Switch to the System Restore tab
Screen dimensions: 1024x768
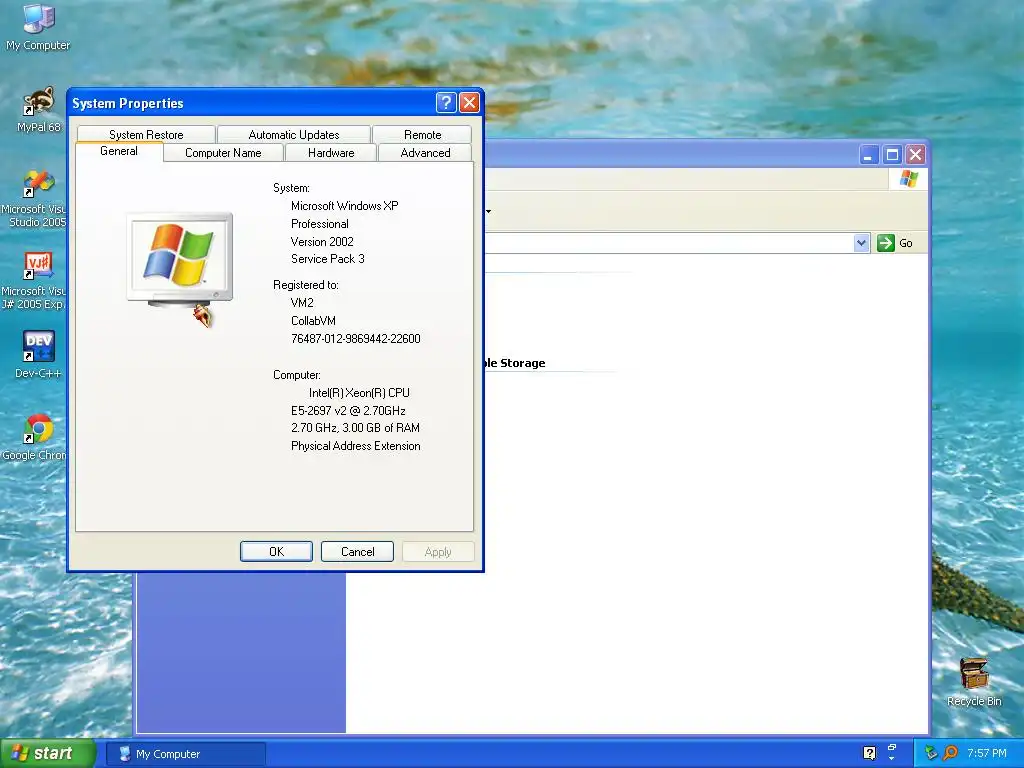click(x=146, y=135)
